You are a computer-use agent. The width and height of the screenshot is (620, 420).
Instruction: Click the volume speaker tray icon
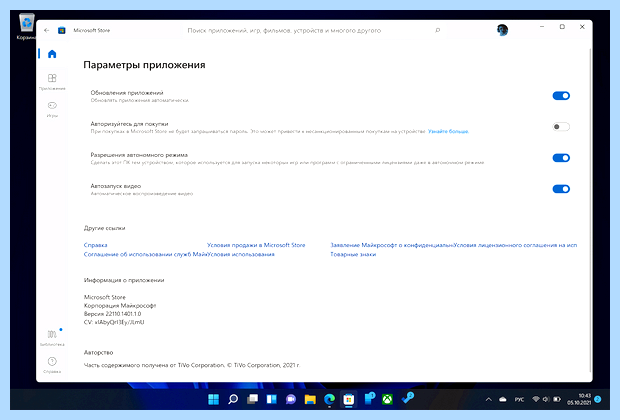click(x=546, y=399)
